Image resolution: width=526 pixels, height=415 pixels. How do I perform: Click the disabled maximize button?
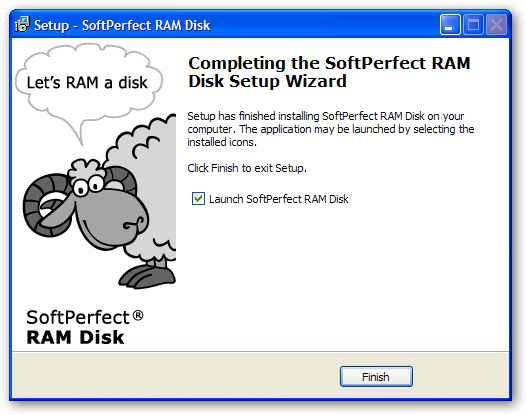[473, 24]
